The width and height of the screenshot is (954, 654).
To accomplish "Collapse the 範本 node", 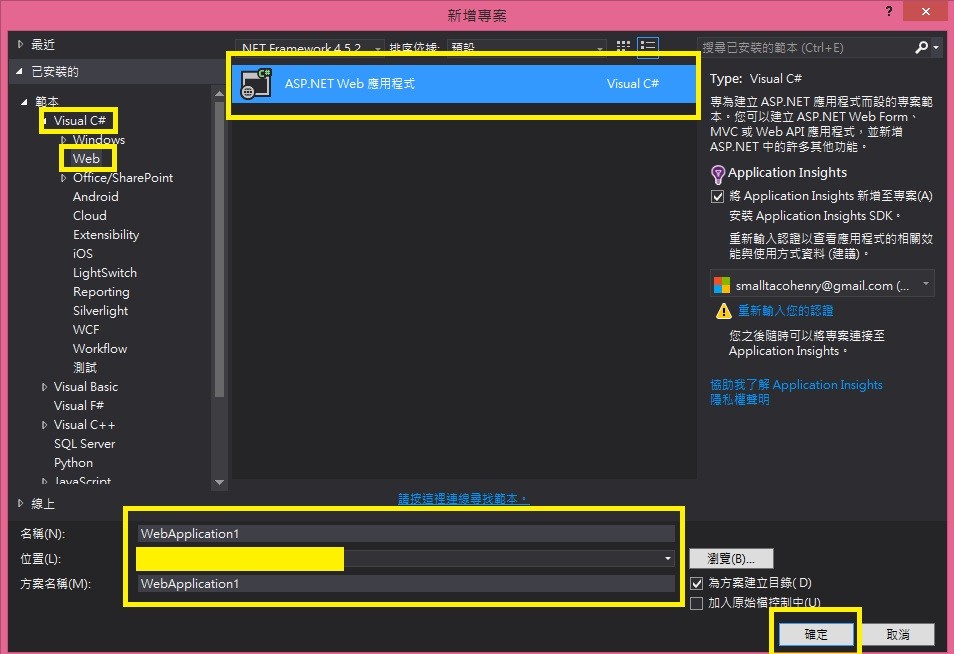I will coord(24,102).
